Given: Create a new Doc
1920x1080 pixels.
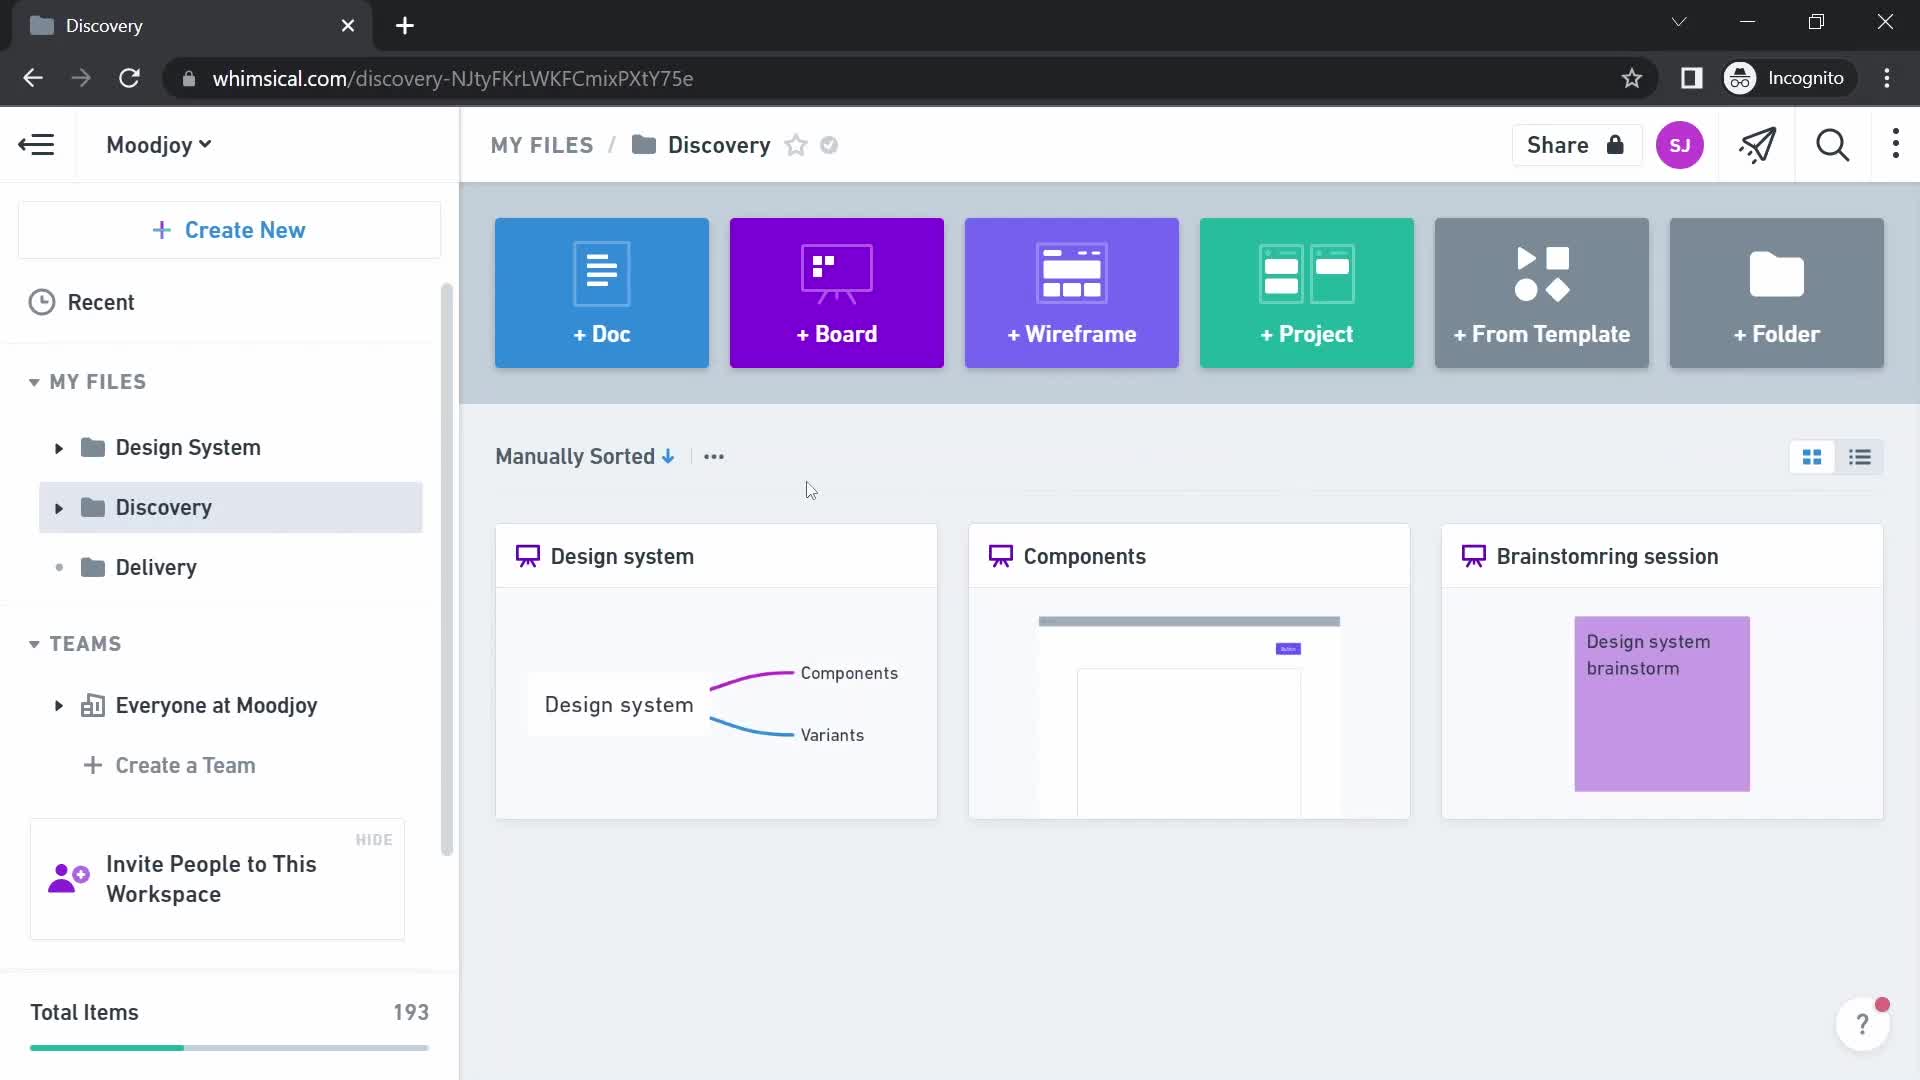Looking at the screenshot, I should click(x=602, y=293).
